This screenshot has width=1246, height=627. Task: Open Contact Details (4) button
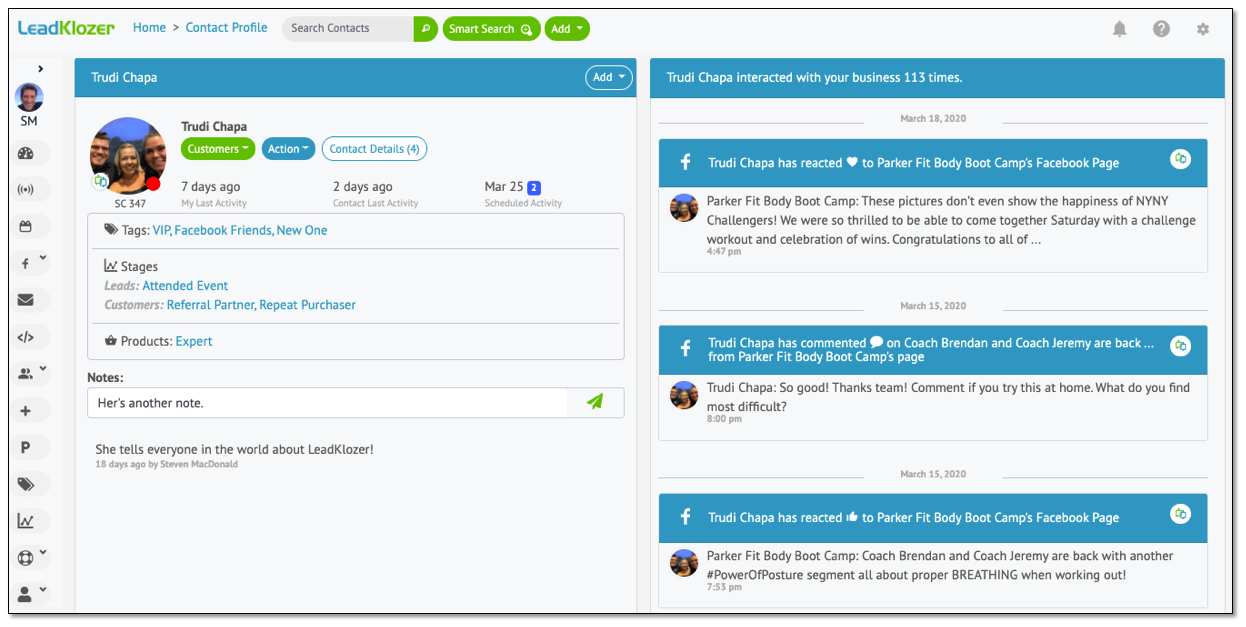[x=374, y=149]
